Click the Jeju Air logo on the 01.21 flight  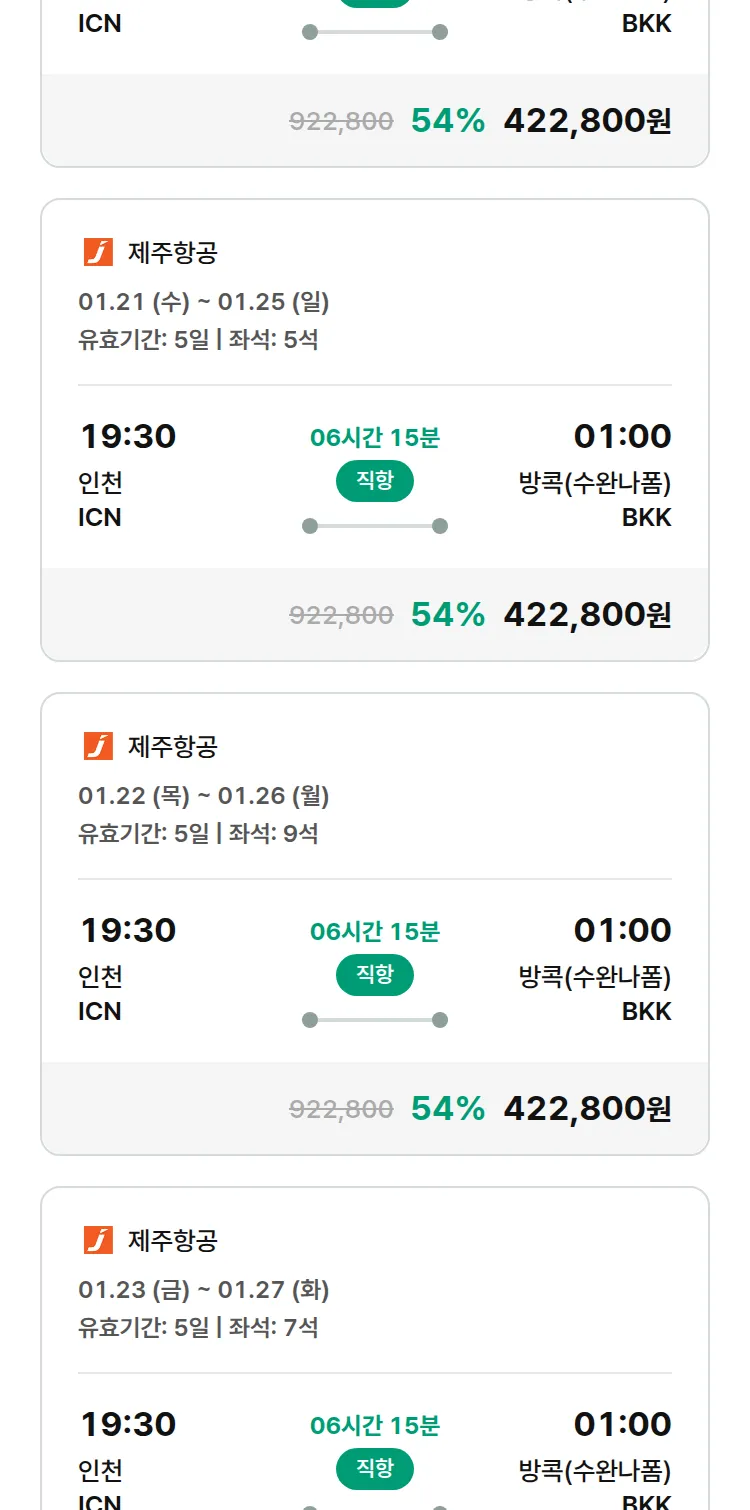click(98, 252)
